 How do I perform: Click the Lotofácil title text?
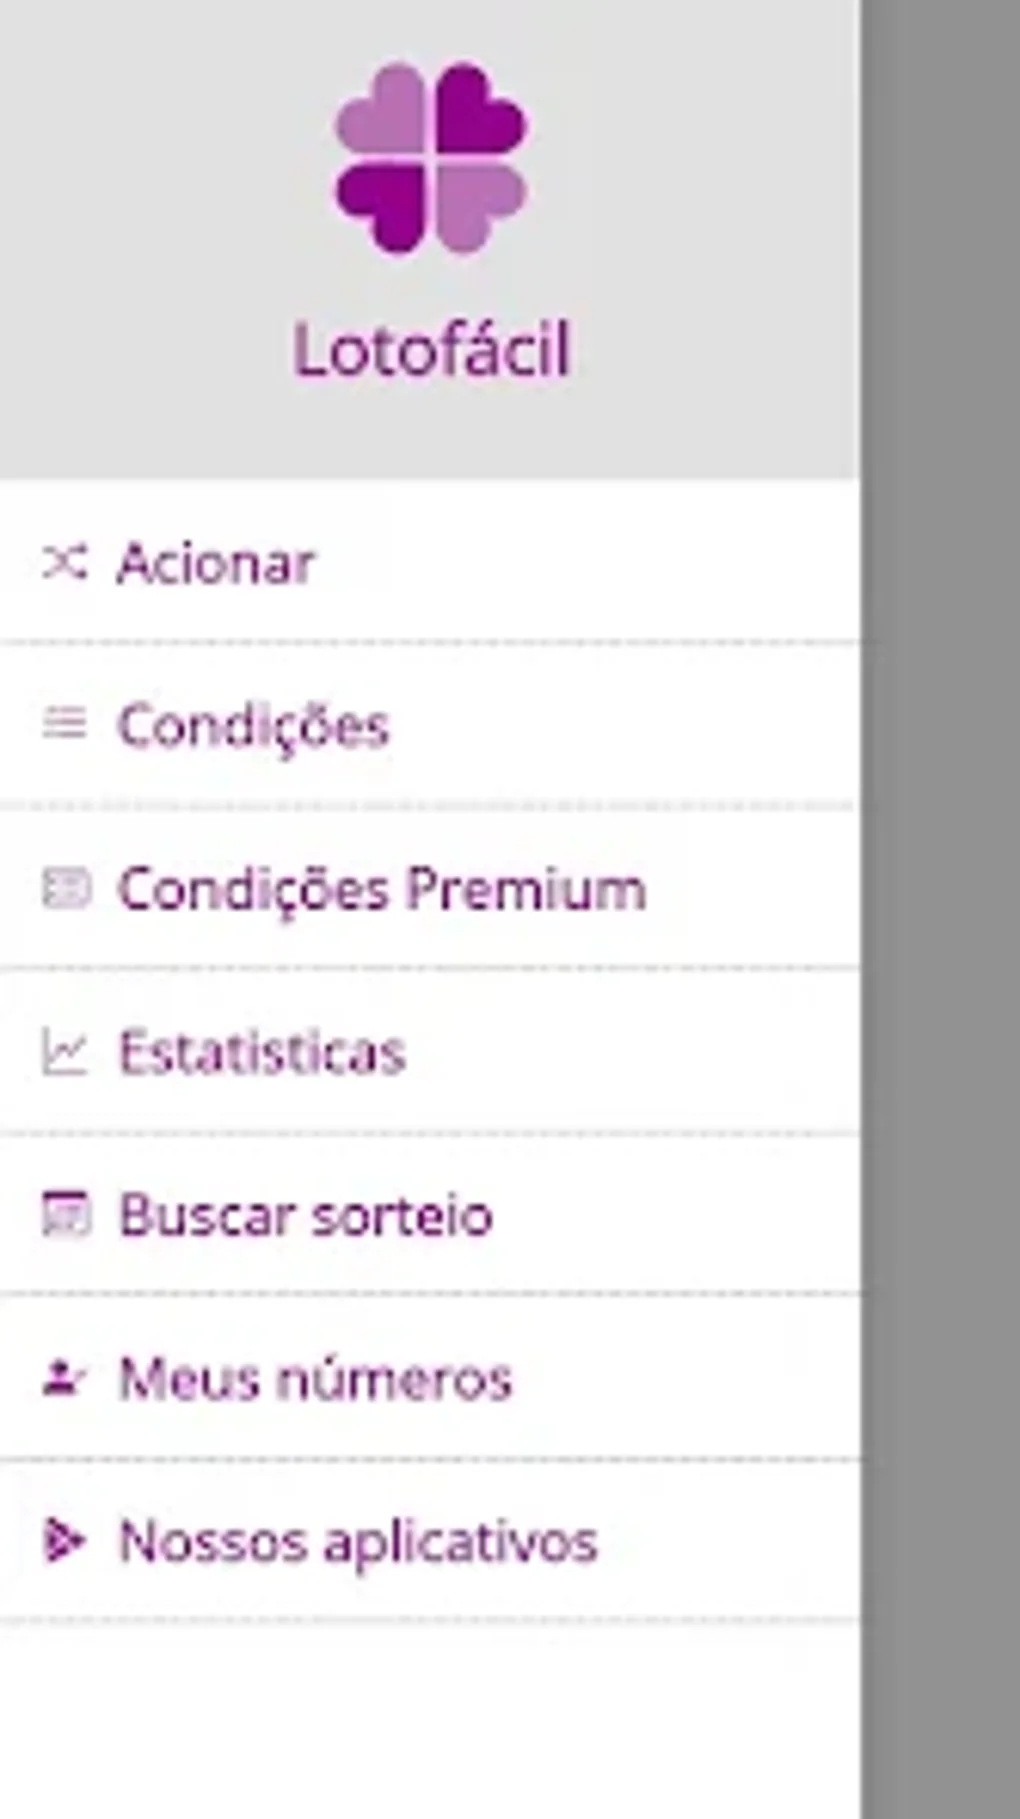click(x=431, y=350)
